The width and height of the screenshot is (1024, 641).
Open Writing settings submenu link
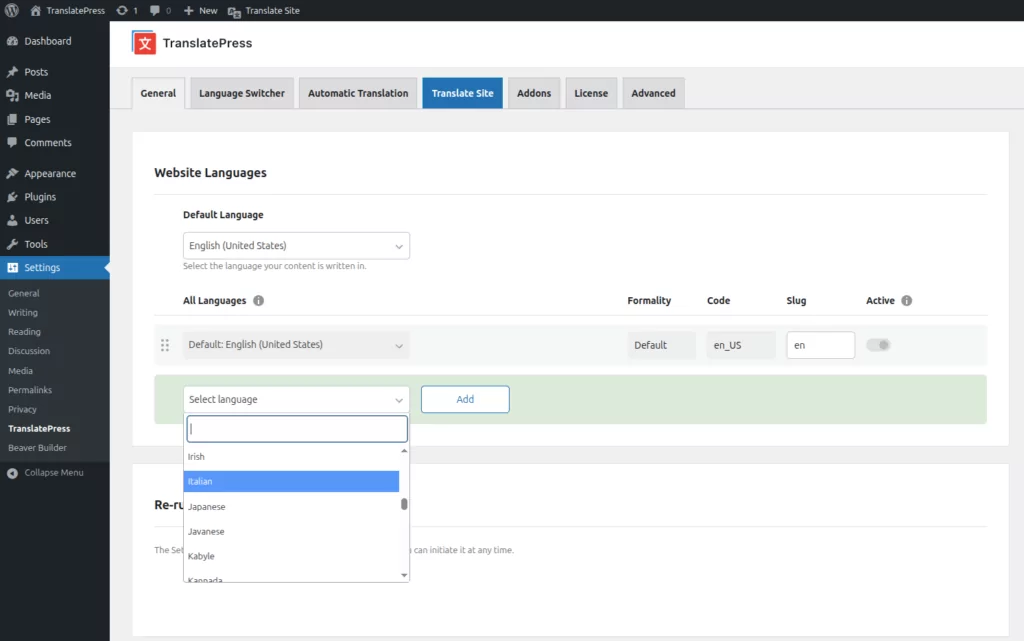[23, 313]
